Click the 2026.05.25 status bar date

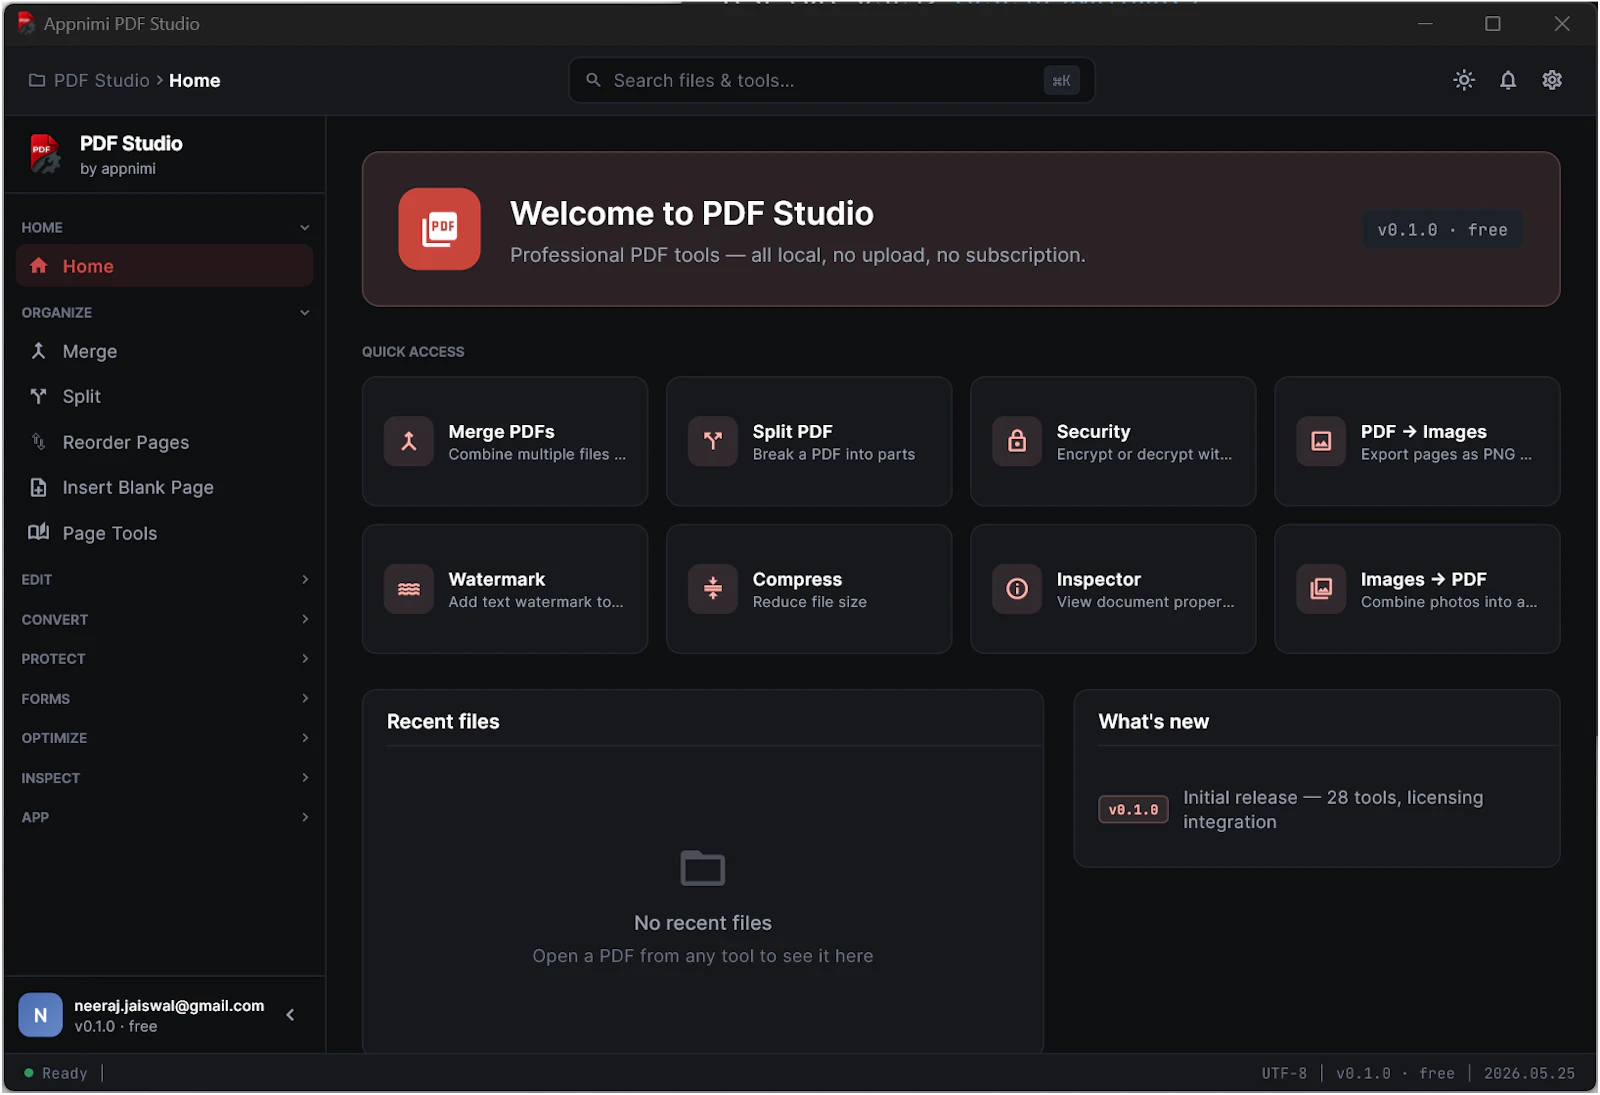[x=1529, y=1073]
